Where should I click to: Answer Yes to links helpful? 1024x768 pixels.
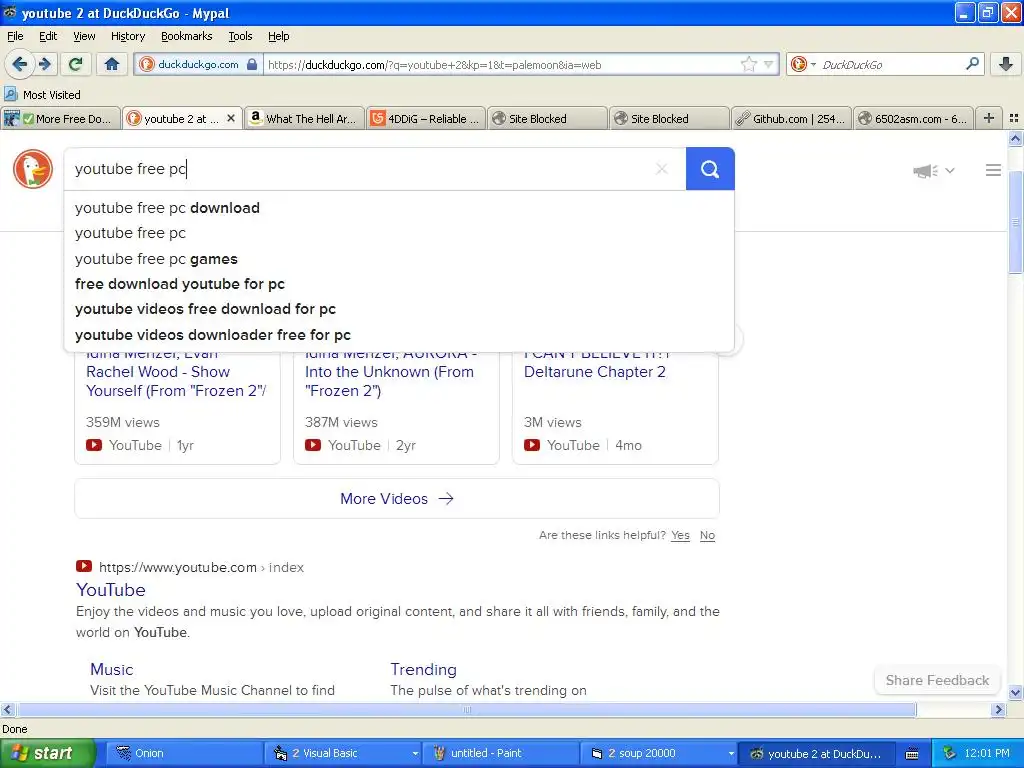[x=680, y=536]
